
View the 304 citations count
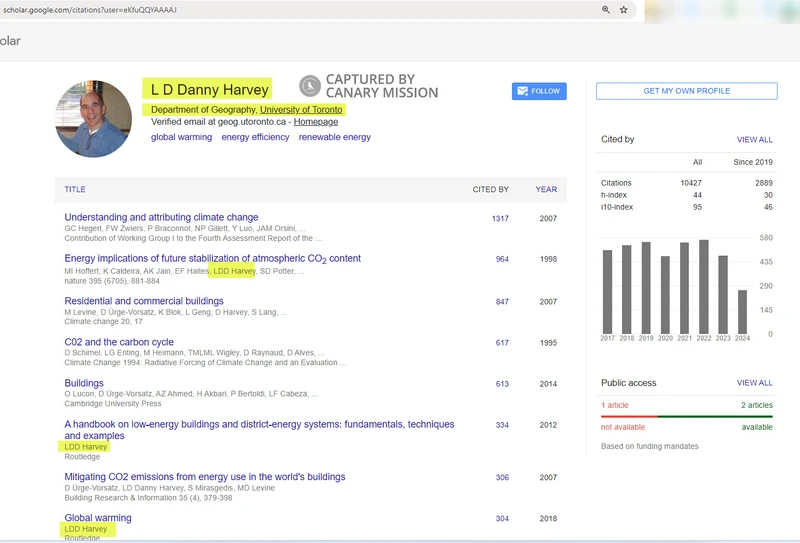coord(502,519)
